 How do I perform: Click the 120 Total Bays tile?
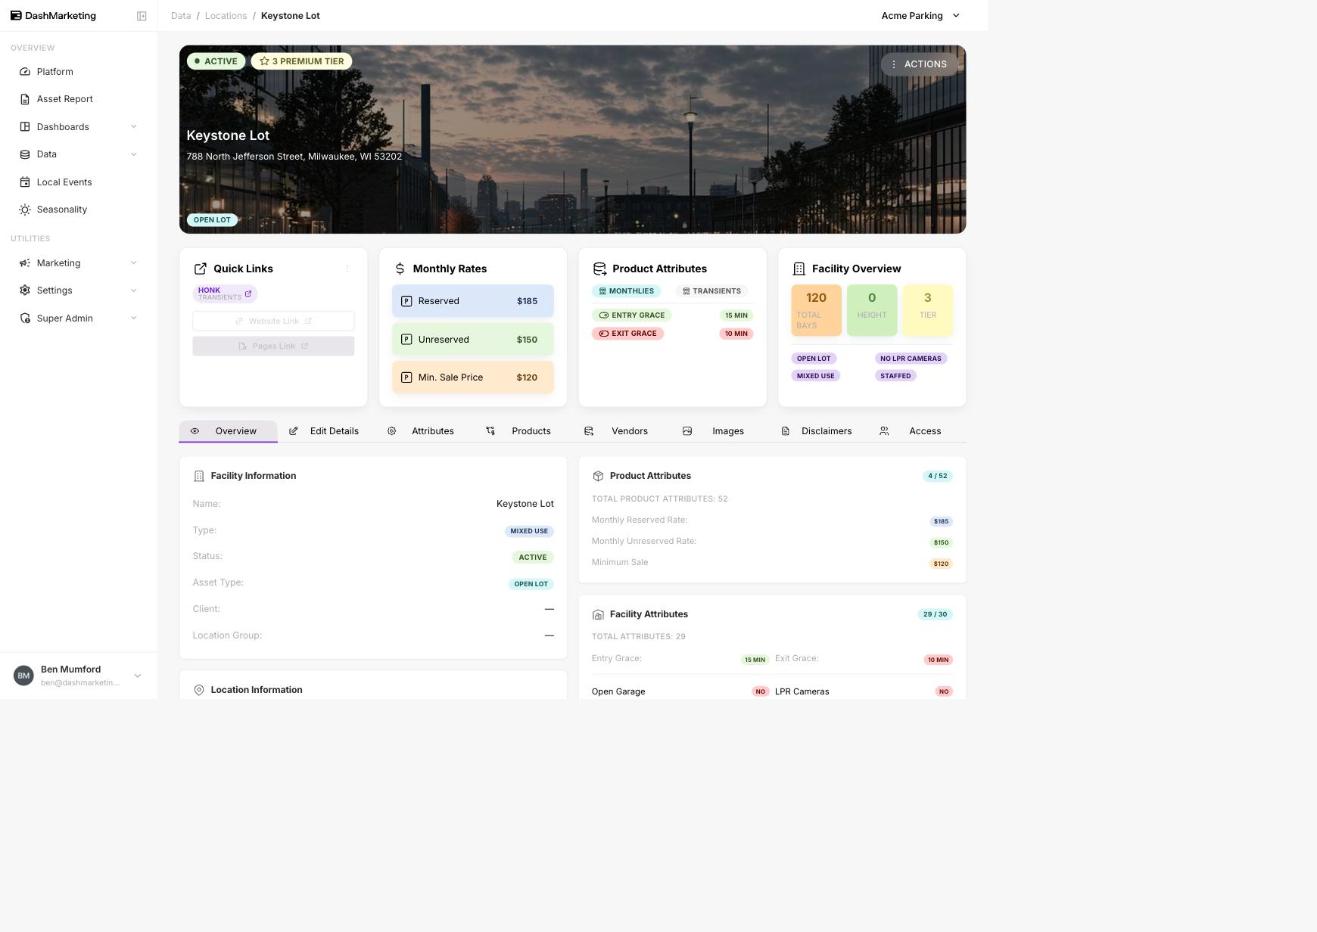[x=816, y=310]
